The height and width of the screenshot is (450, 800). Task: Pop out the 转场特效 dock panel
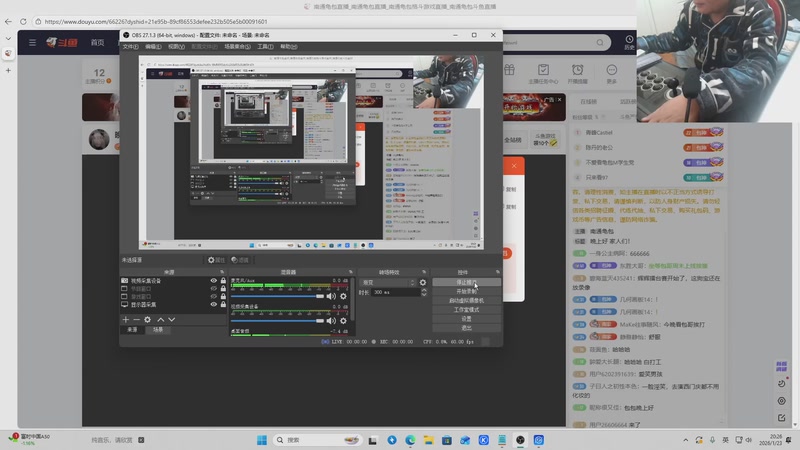pyautogui.click(x=423, y=272)
